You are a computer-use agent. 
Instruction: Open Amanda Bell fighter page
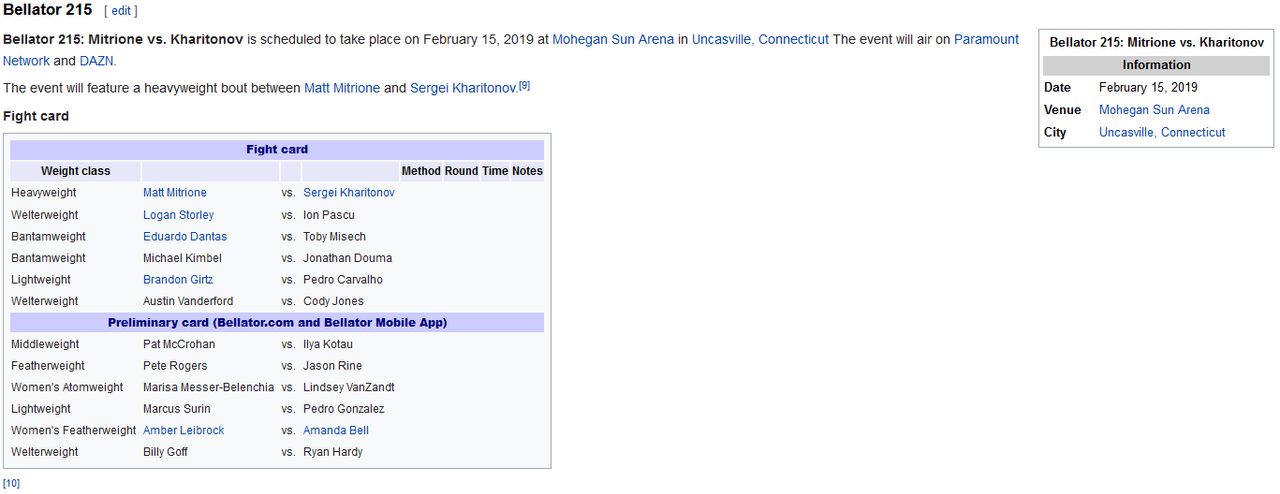(x=336, y=430)
